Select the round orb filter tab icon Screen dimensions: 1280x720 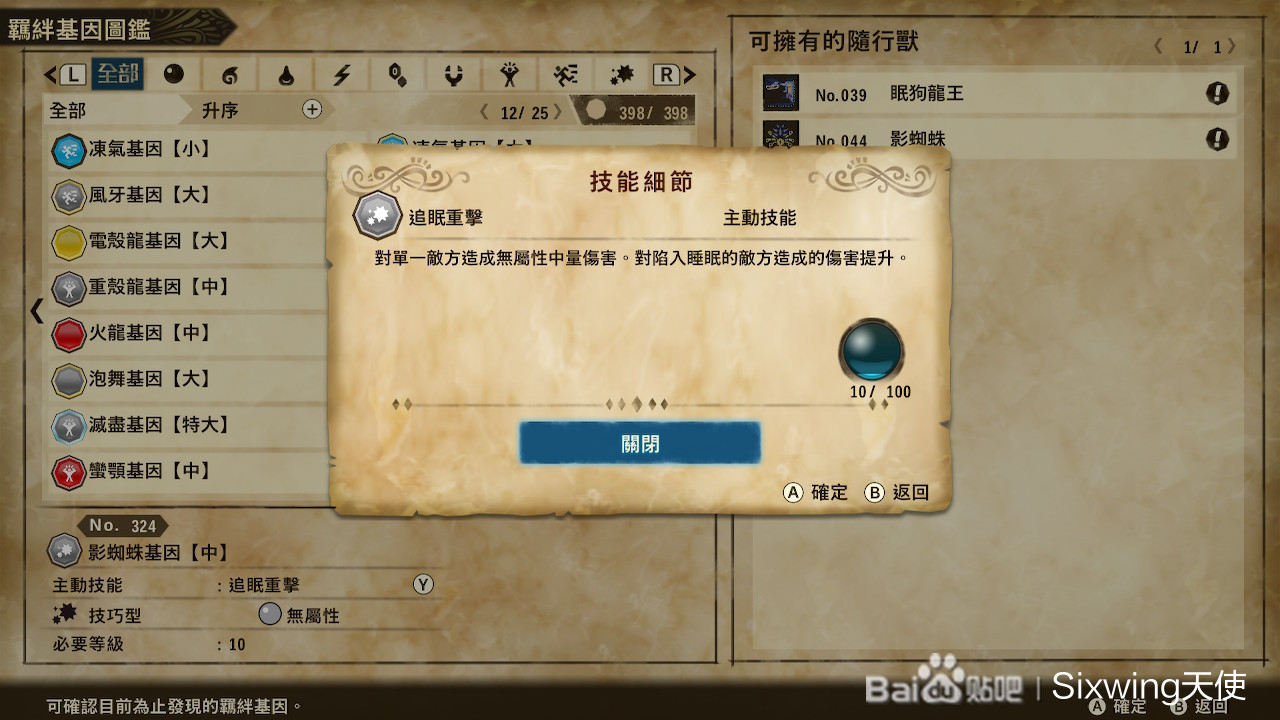[x=174, y=75]
